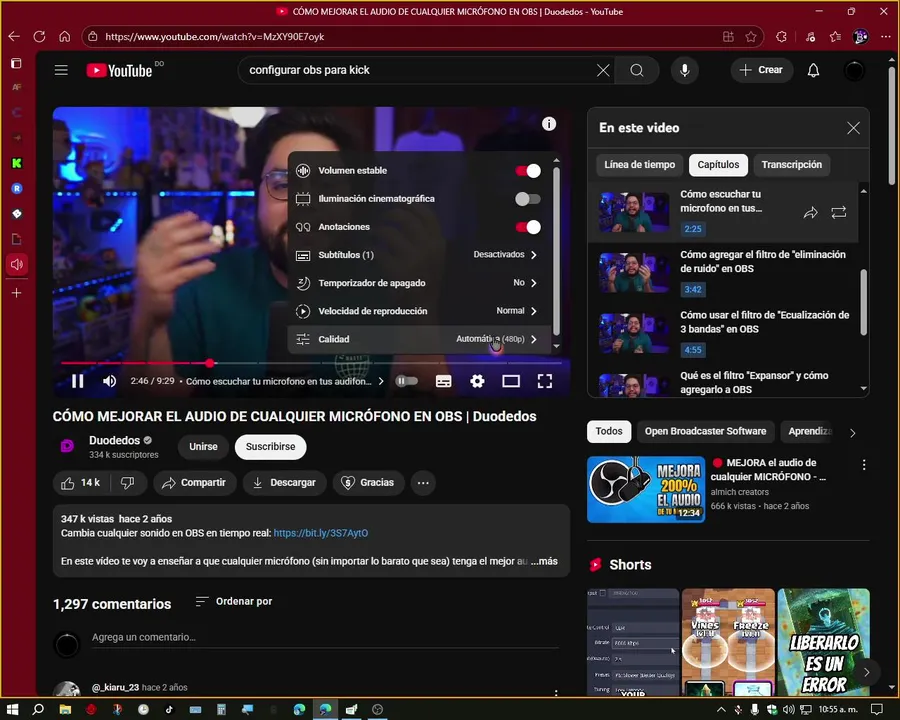Open the notifications bell
Screen dimensions: 900x720
pyautogui.click(x=813, y=70)
